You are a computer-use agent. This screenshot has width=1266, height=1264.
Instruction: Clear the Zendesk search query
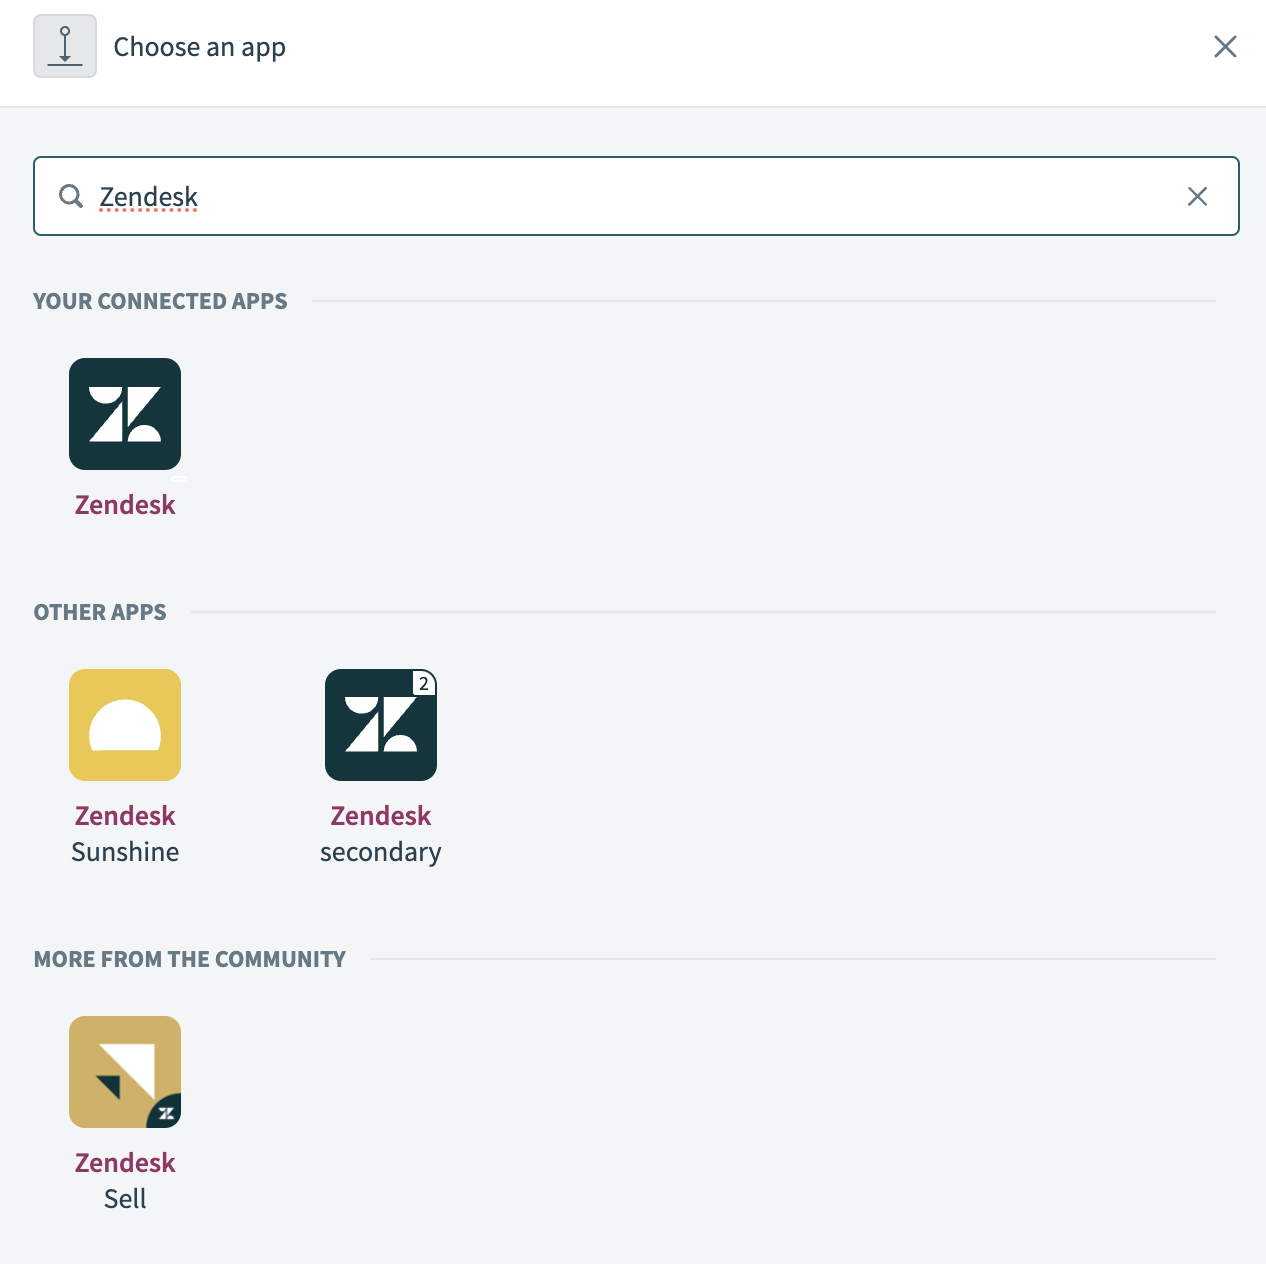(x=1197, y=196)
